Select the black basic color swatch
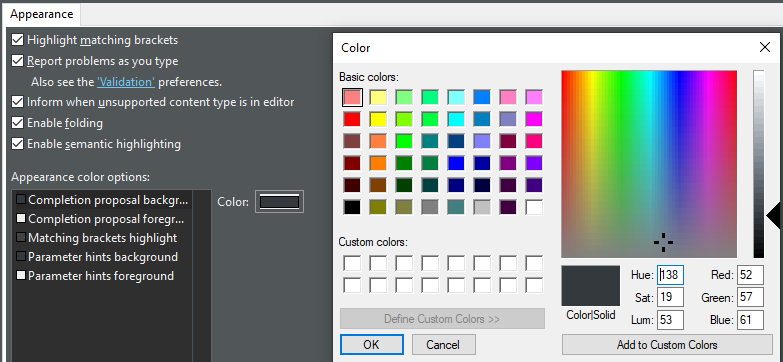The height and width of the screenshot is (362, 783). point(352,207)
